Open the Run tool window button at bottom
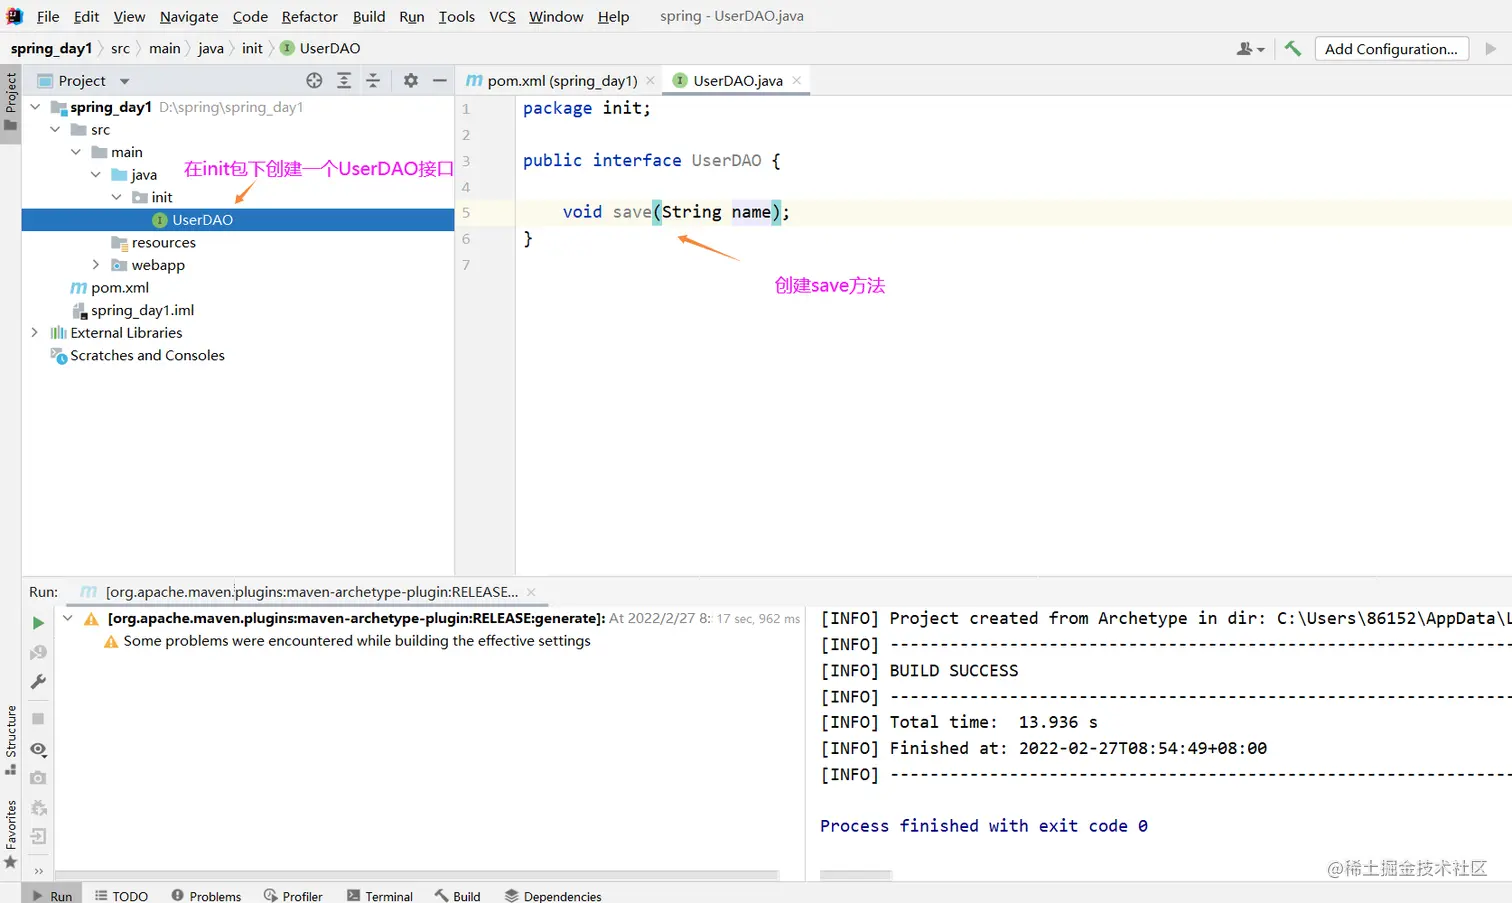 [51, 896]
